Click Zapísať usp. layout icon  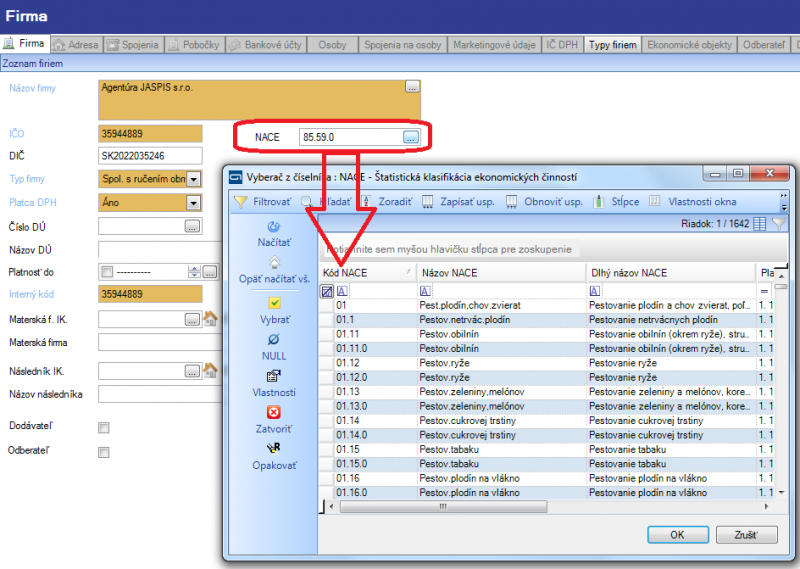[x=428, y=202]
